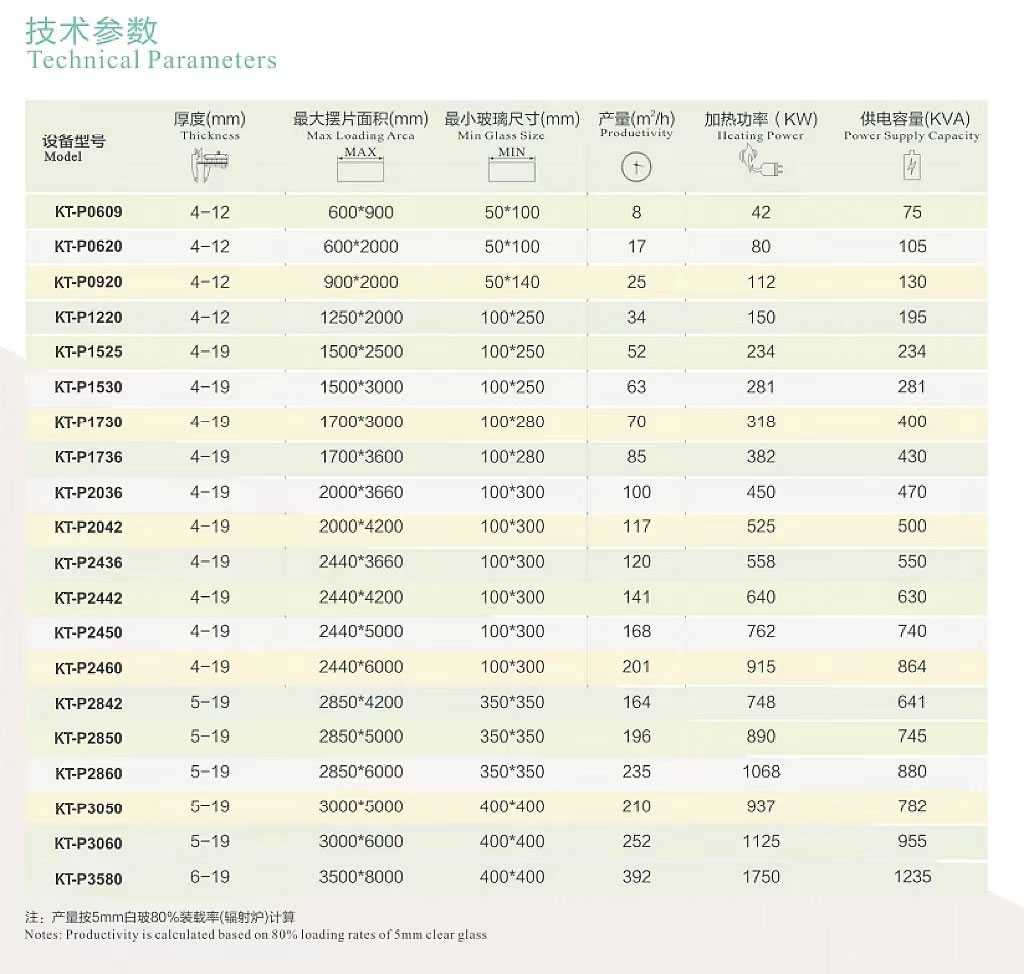This screenshot has height=974, width=1024.
Task: Click the 'Technical Parameters' title
Action: tap(152, 59)
